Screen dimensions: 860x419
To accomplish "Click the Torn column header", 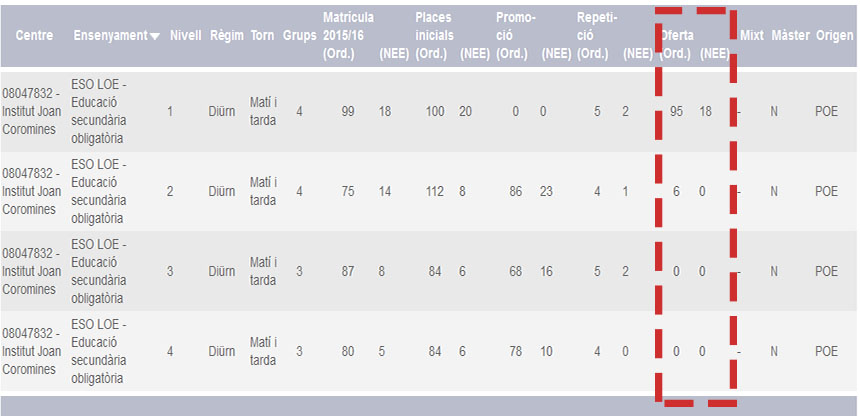I will pyautogui.click(x=262, y=36).
